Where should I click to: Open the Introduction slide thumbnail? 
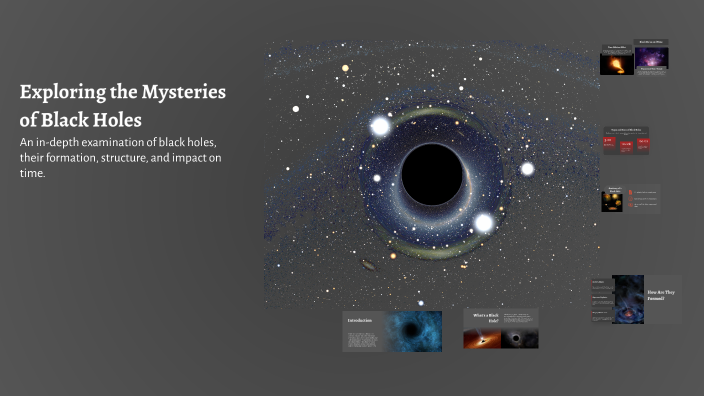392,331
